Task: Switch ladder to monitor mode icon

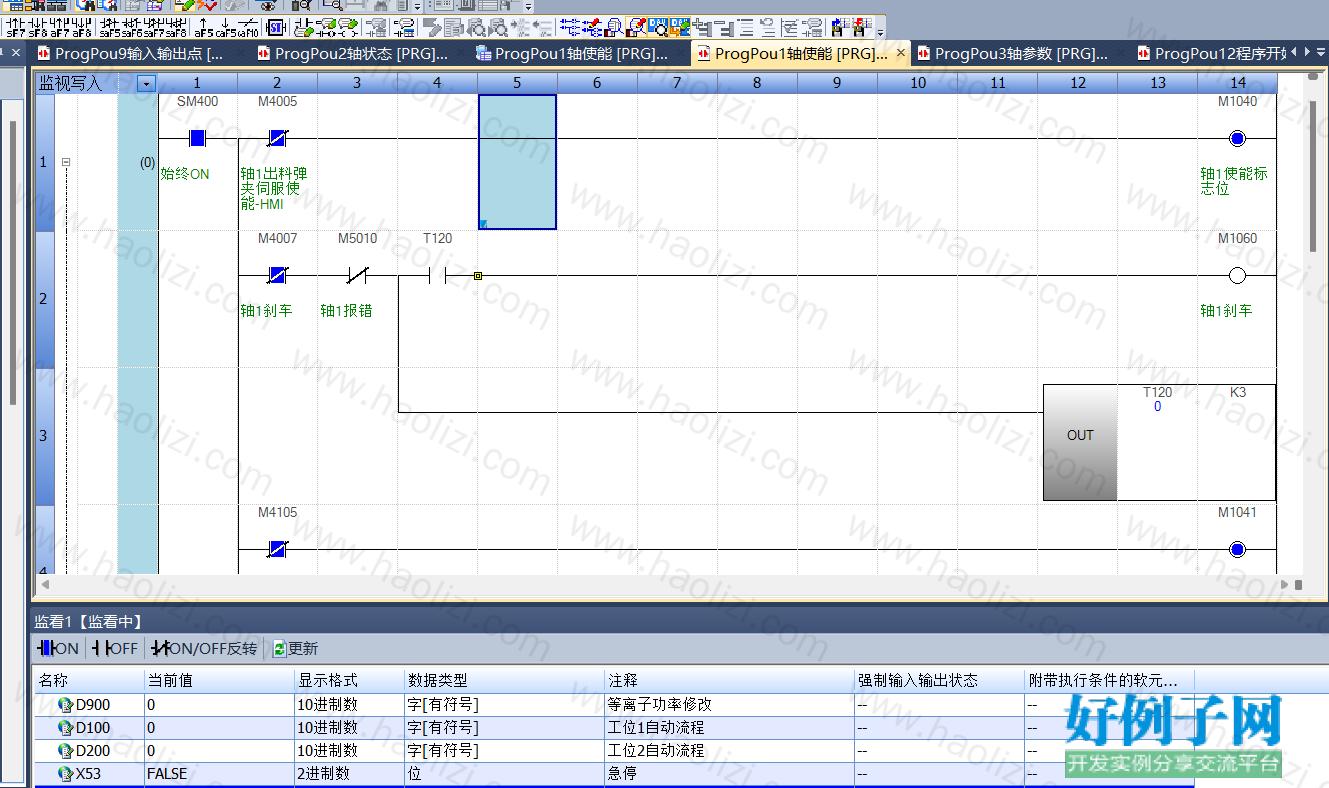Action: pos(614,26)
